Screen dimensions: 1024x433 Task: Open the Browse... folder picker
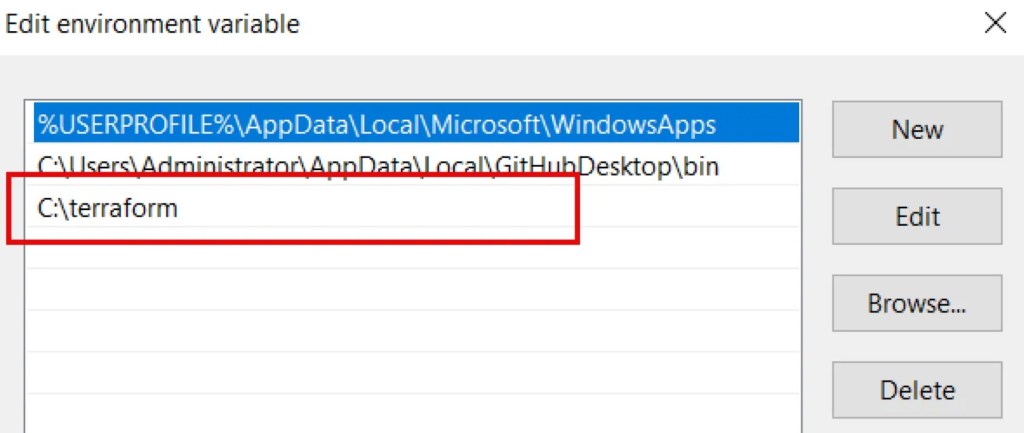[916, 303]
